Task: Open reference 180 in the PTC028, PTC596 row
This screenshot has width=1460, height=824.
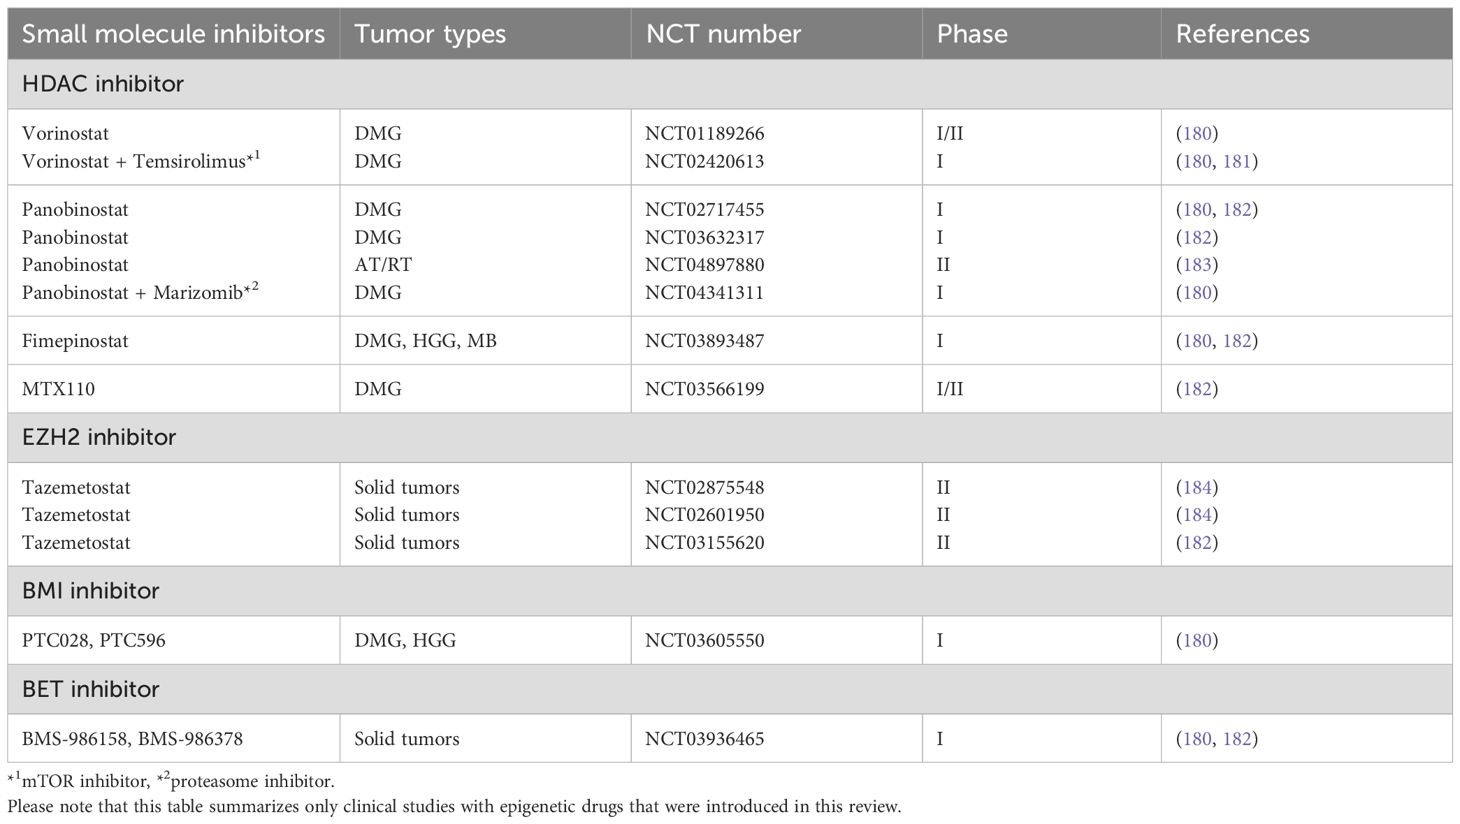Action: click(1197, 641)
